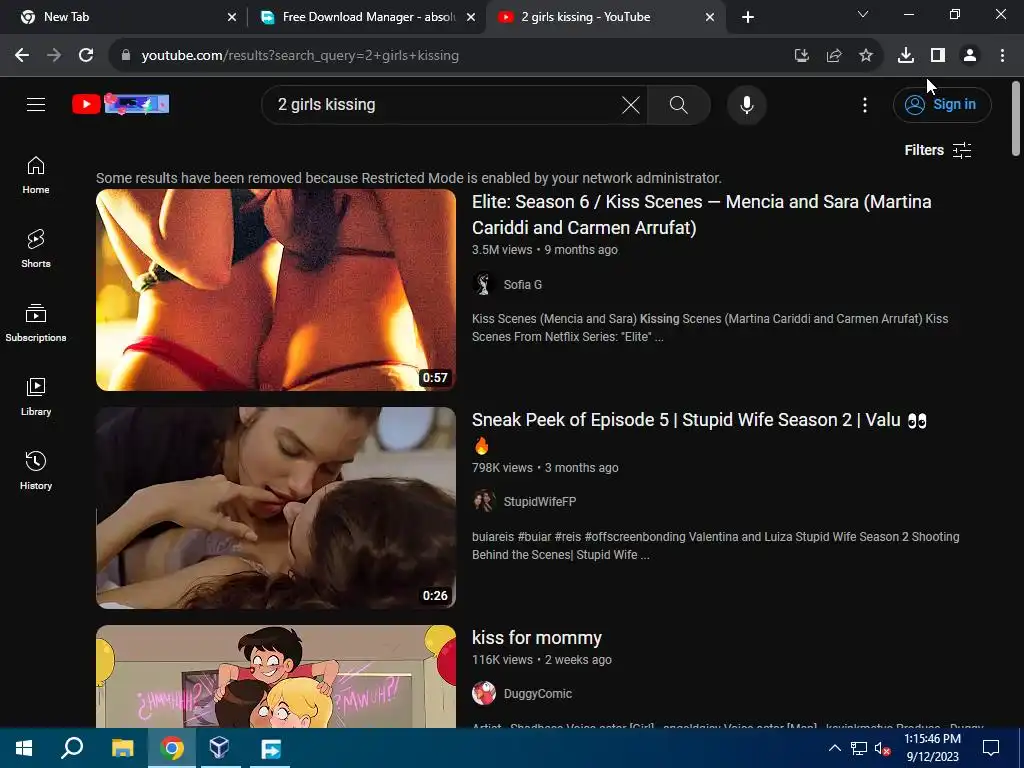Open the tab search dropdown chevron
The image size is (1024, 768).
coord(863,14)
